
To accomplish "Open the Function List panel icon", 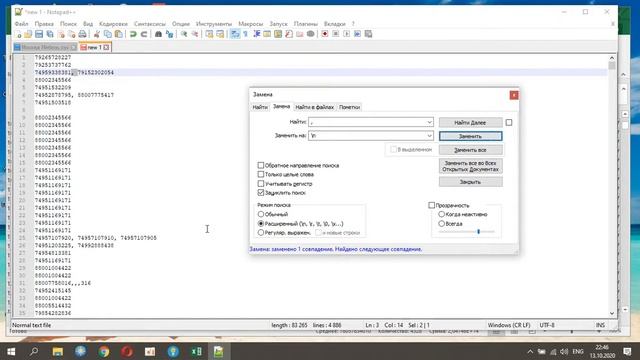I will coord(289,34).
